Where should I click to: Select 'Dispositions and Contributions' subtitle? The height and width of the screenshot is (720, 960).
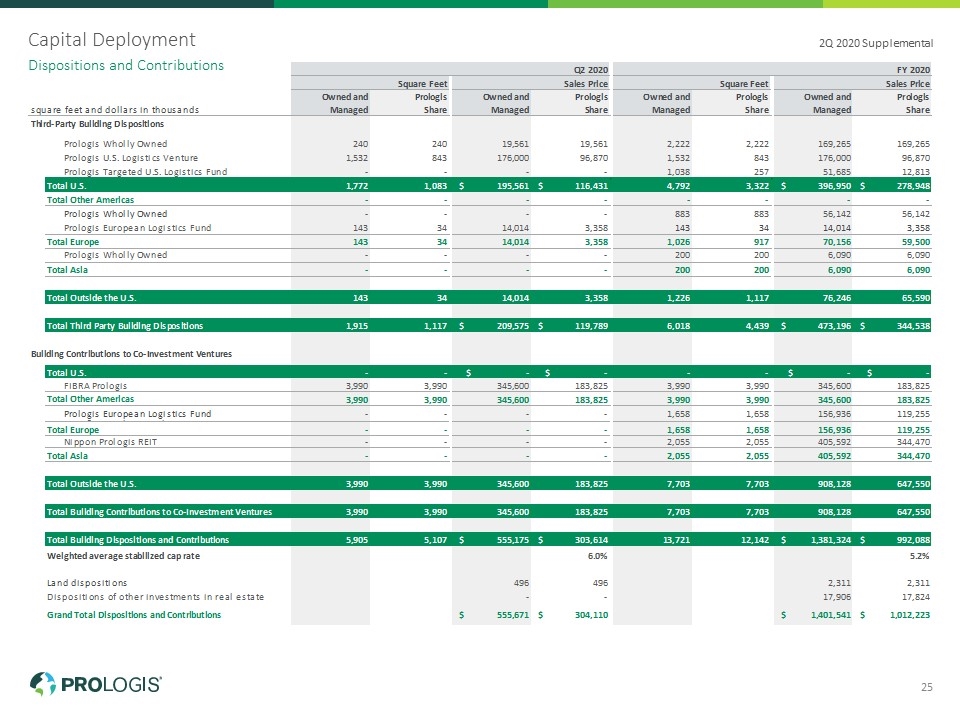126,66
